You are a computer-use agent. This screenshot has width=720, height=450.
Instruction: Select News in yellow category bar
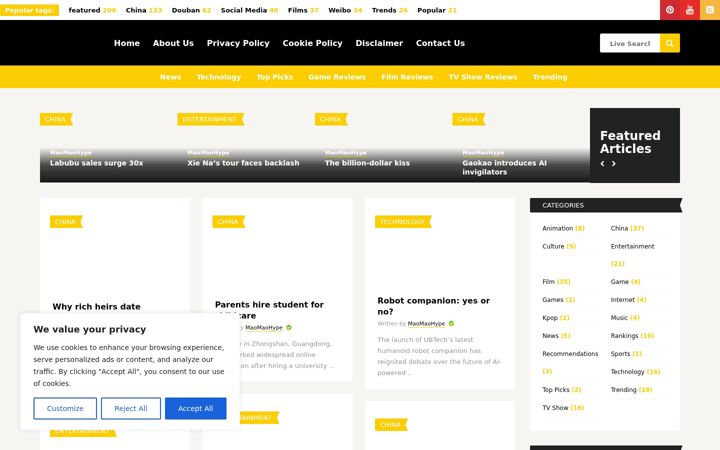[x=170, y=77]
